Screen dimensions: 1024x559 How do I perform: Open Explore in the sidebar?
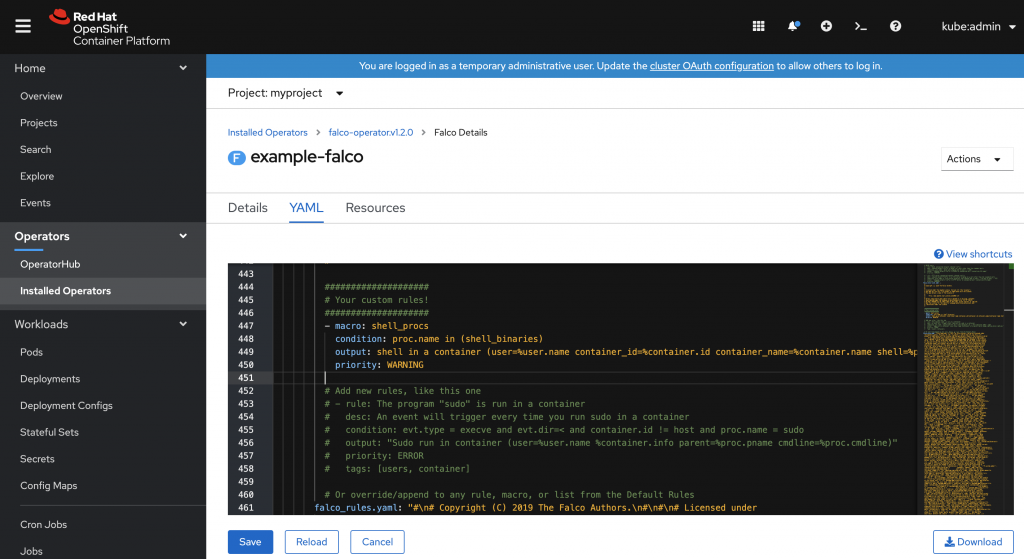(x=37, y=176)
